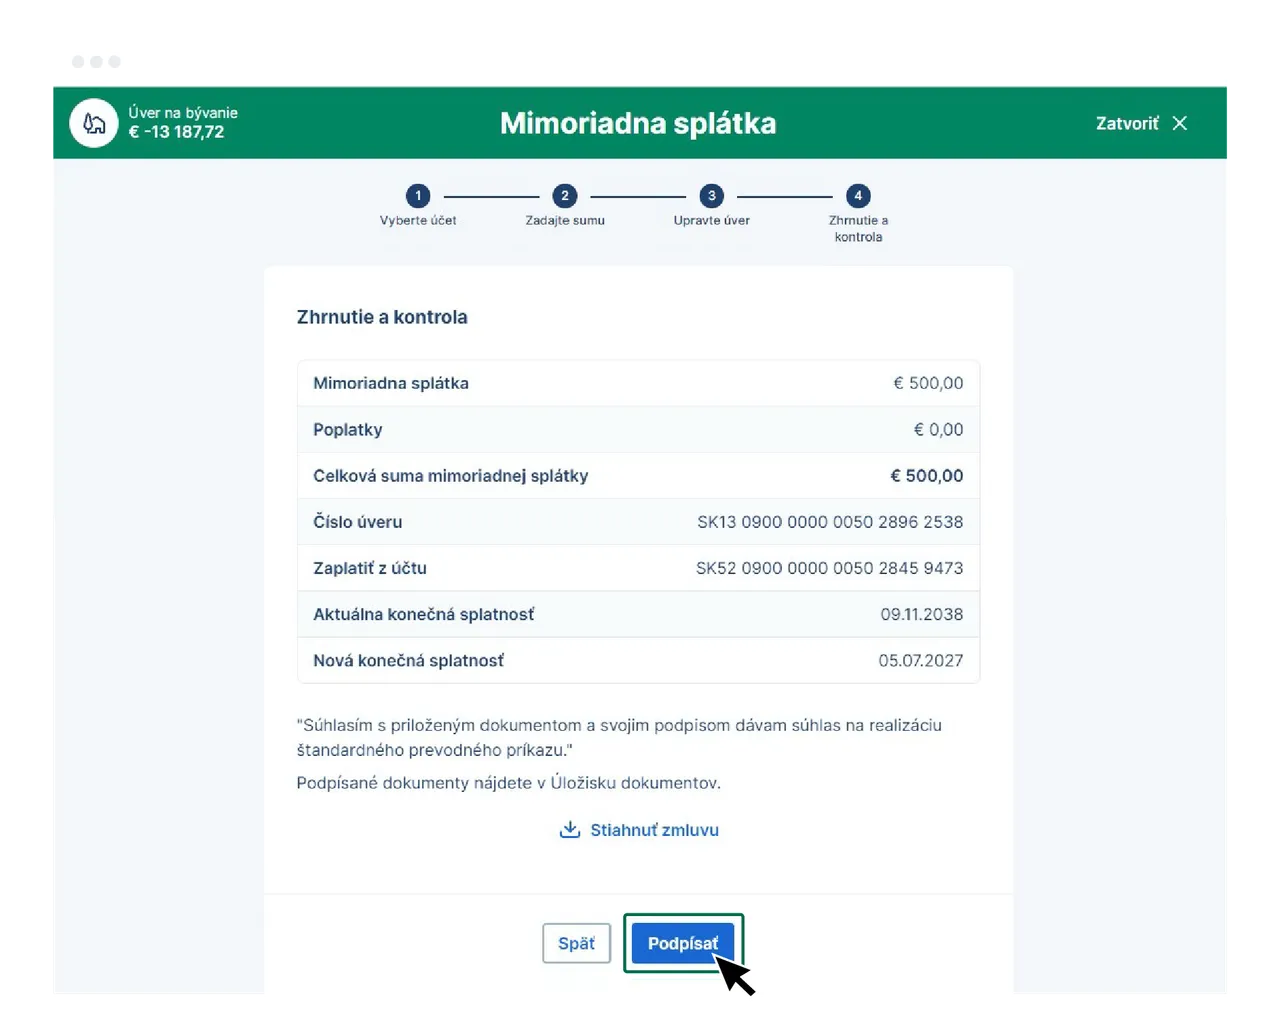
Task: Click the Poplatky row label
Action: point(348,429)
